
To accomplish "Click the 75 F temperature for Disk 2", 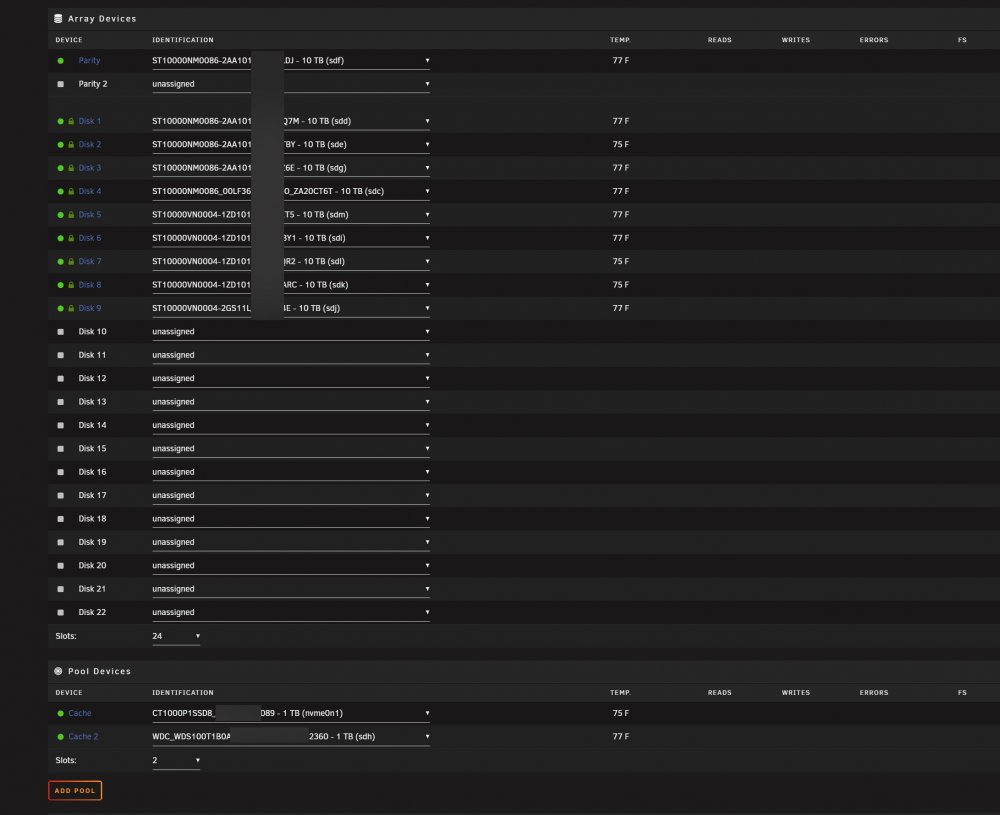I will pyautogui.click(x=621, y=145).
